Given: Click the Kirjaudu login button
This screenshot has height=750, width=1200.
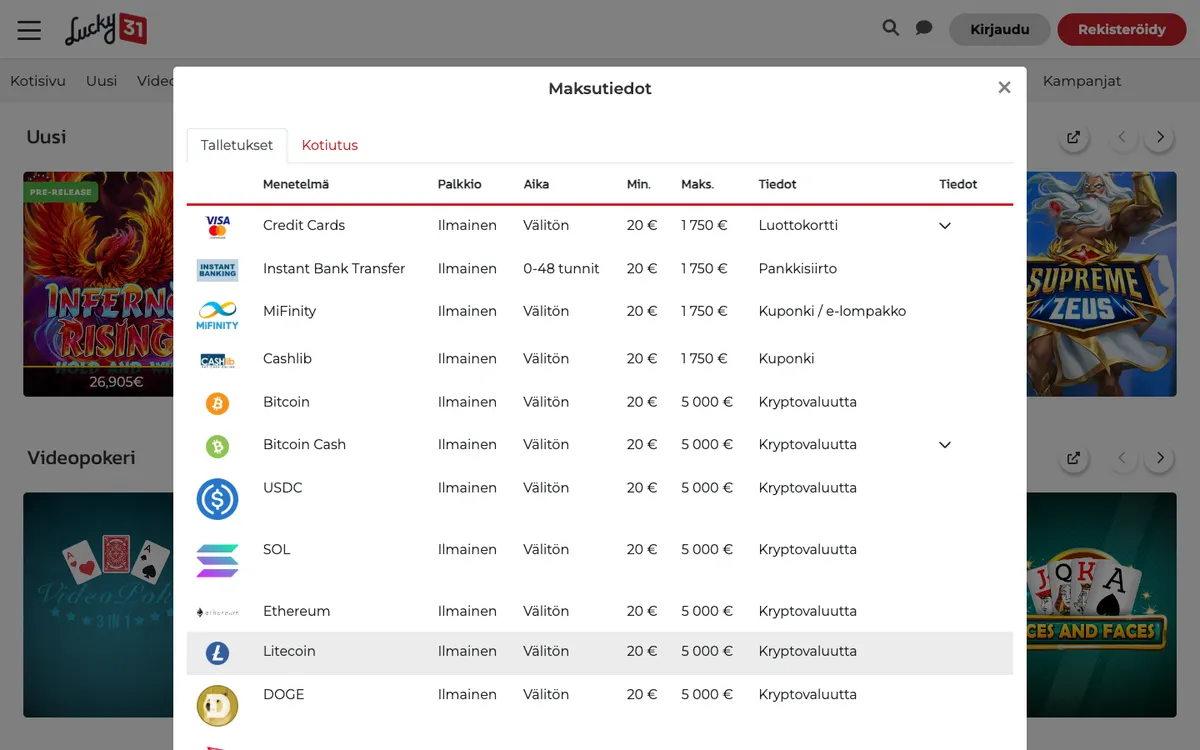Looking at the screenshot, I should (x=1000, y=29).
